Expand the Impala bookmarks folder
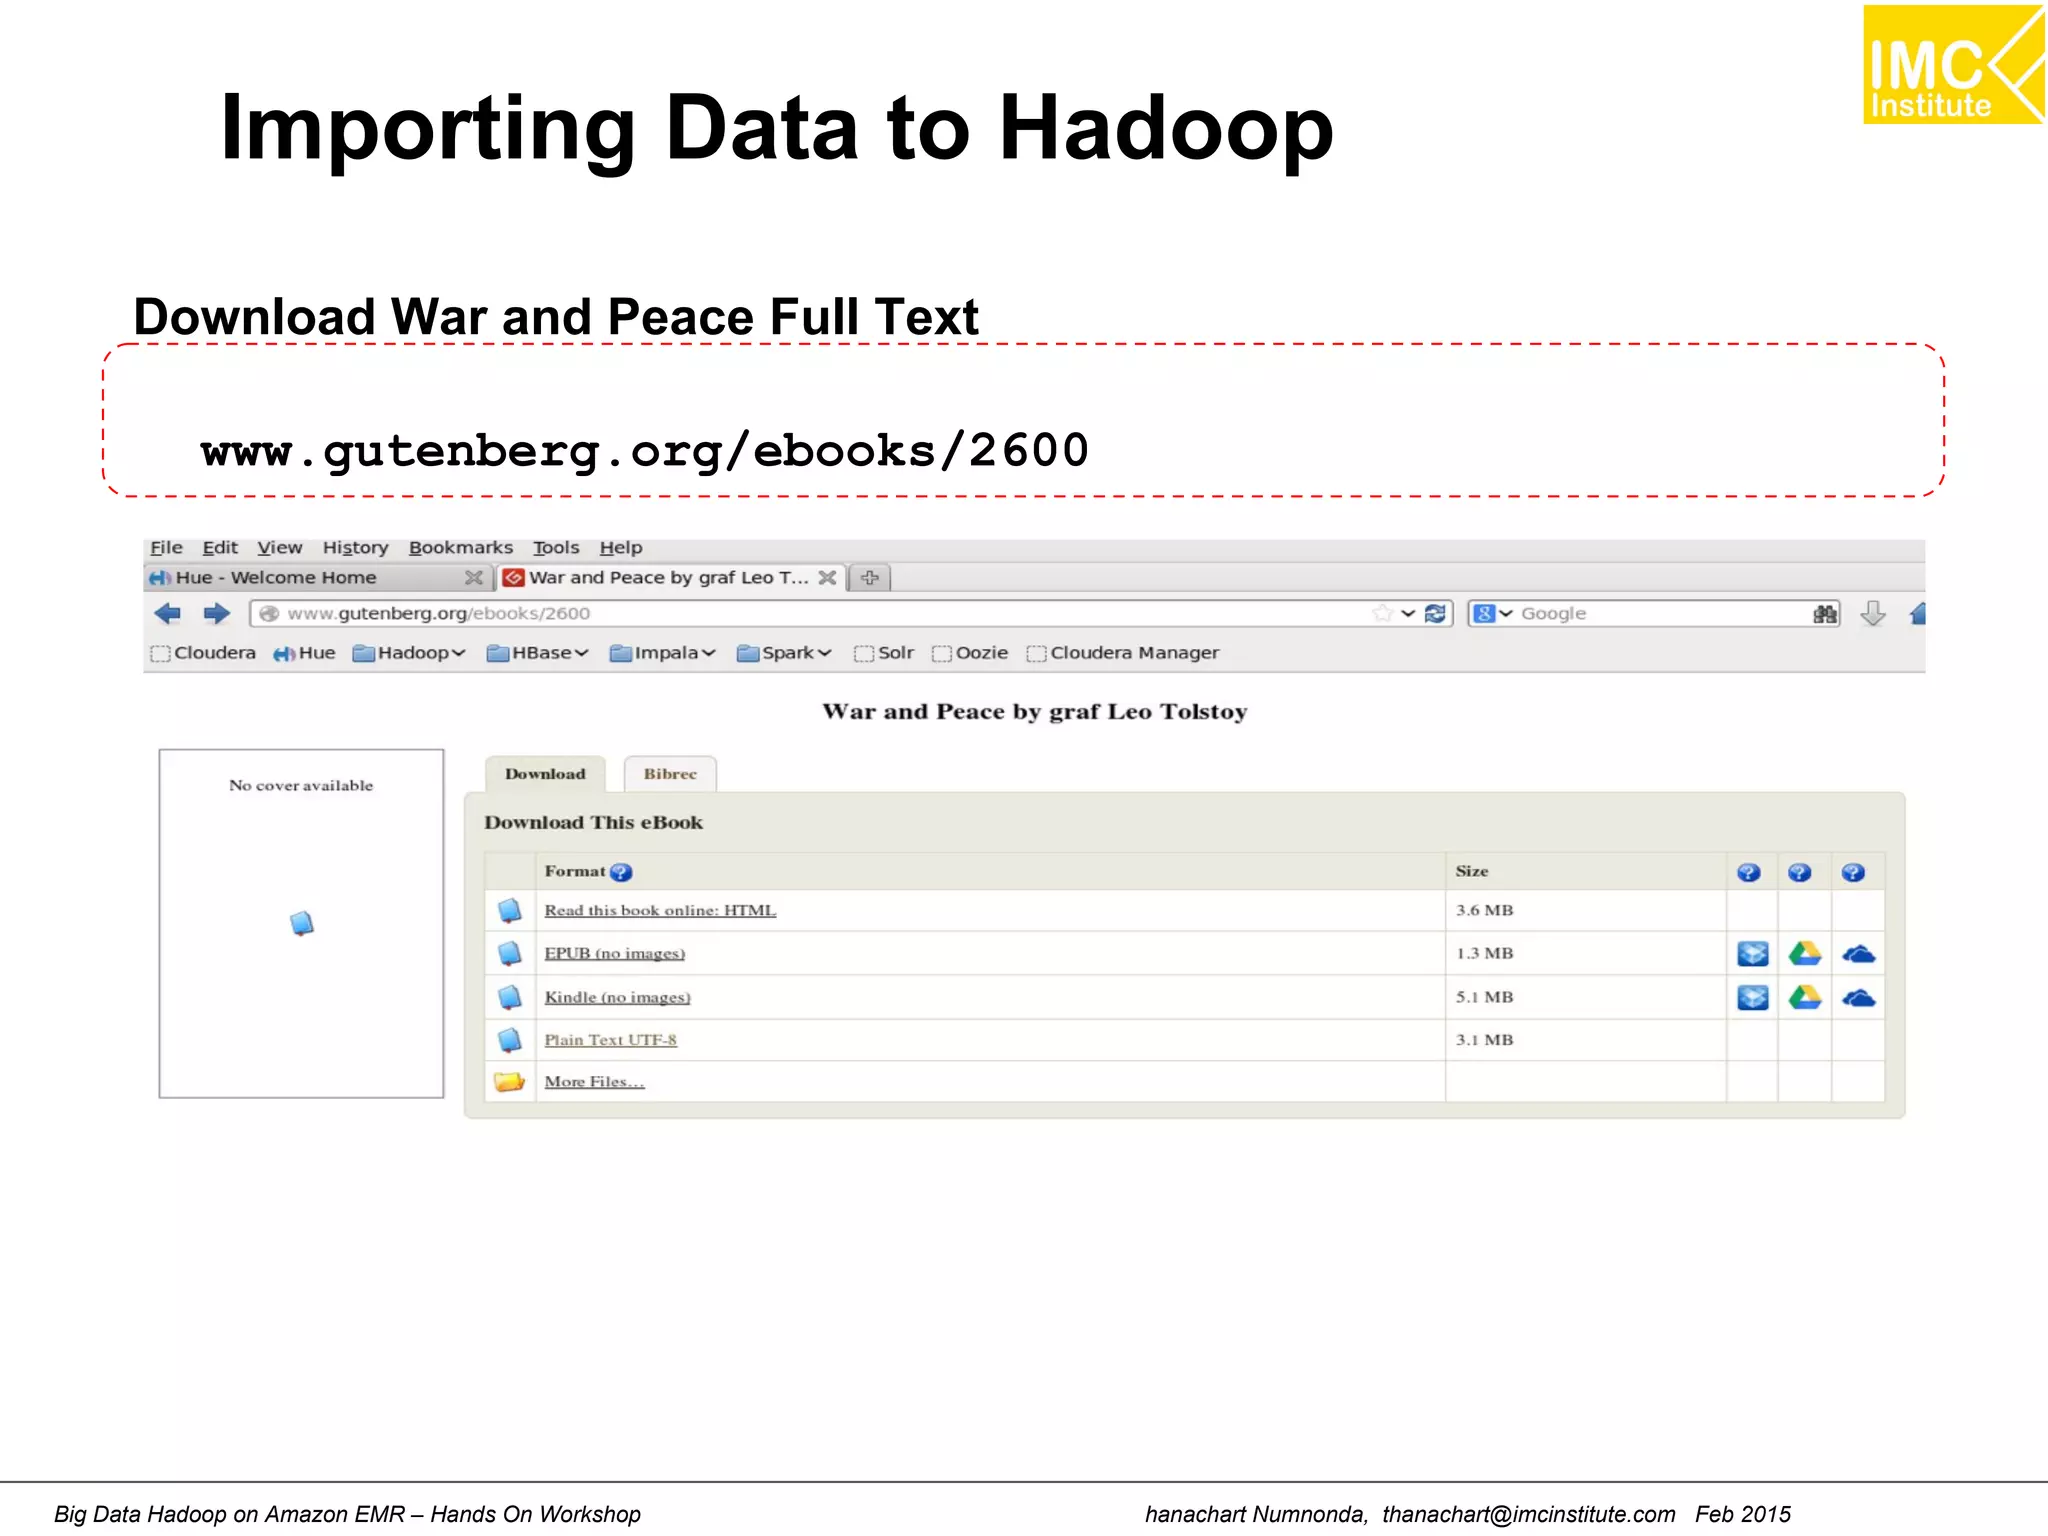Screen dimensions: 2048x1536 click(662, 653)
